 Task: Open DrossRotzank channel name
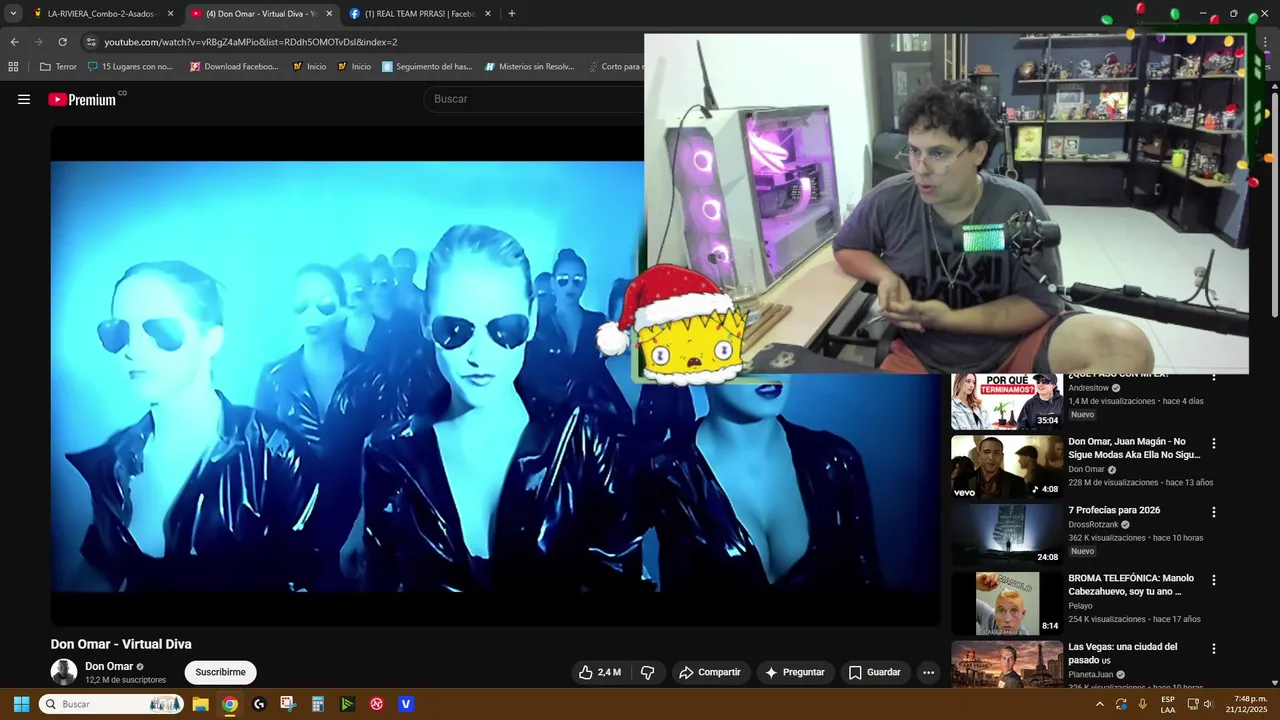[1093, 524]
